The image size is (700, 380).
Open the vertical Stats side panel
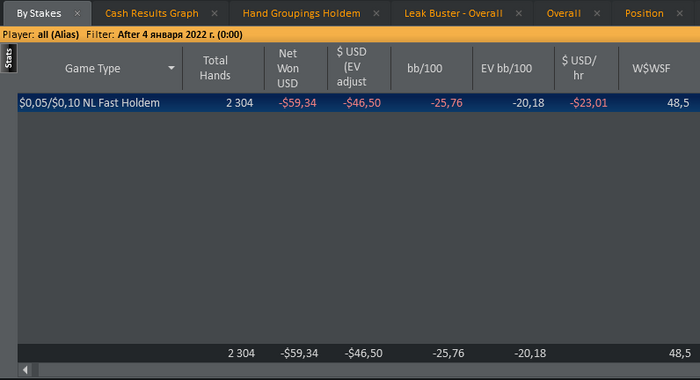pyautogui.click(x=8, y=58)
